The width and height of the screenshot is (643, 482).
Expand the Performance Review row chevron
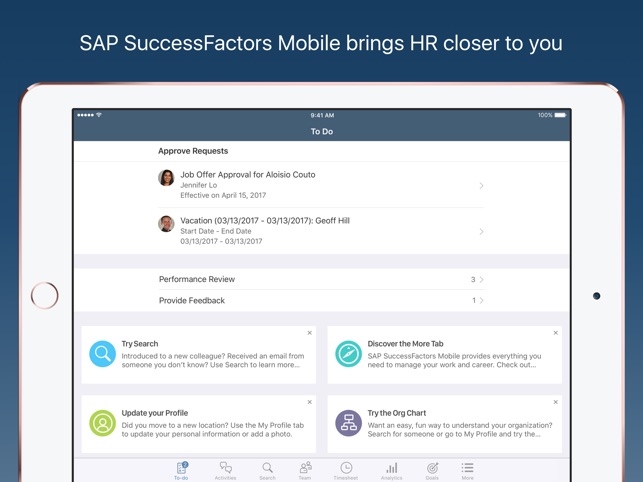tap(481, 279)
